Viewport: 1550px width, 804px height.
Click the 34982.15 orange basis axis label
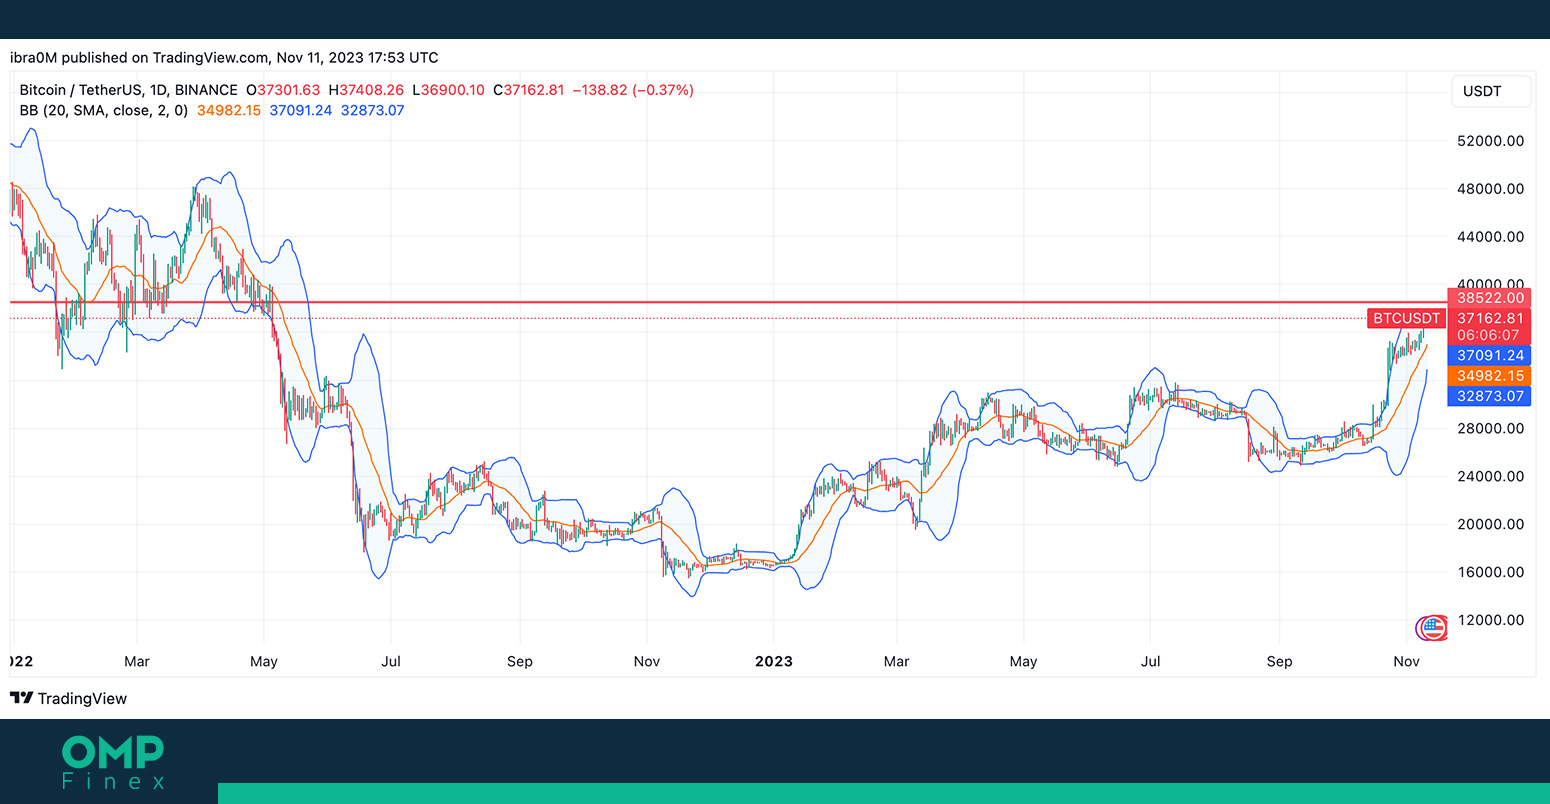point(1490,376)
